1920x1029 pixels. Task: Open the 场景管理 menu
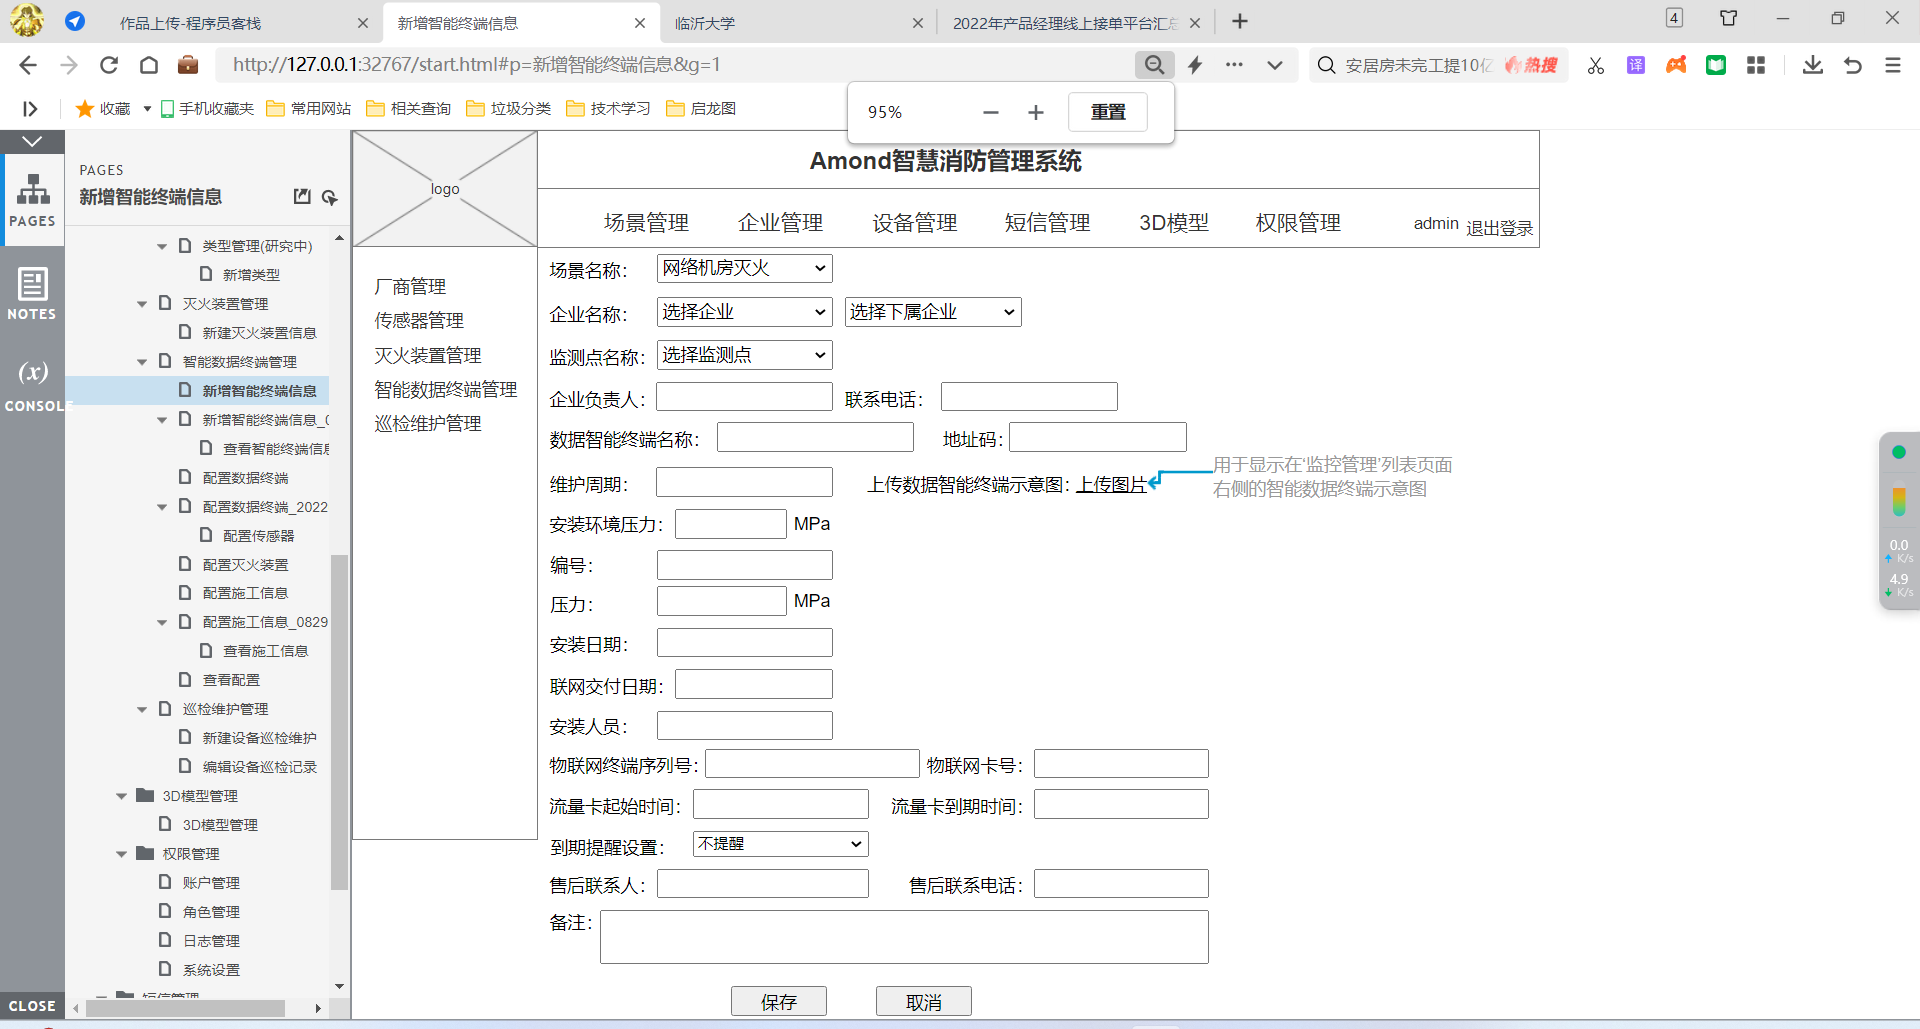pos(646,223)
